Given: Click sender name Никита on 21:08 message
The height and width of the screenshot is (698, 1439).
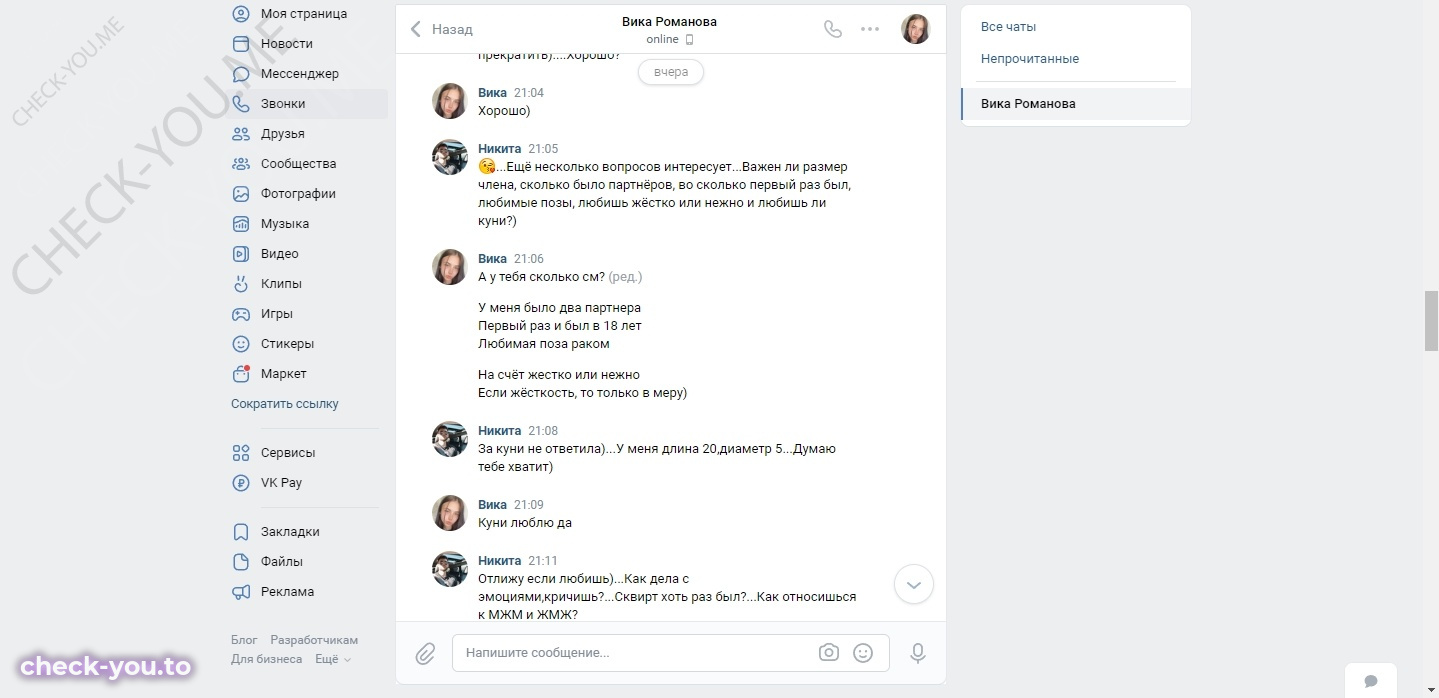Looking at the screenshot, I should tap(500, 431).
